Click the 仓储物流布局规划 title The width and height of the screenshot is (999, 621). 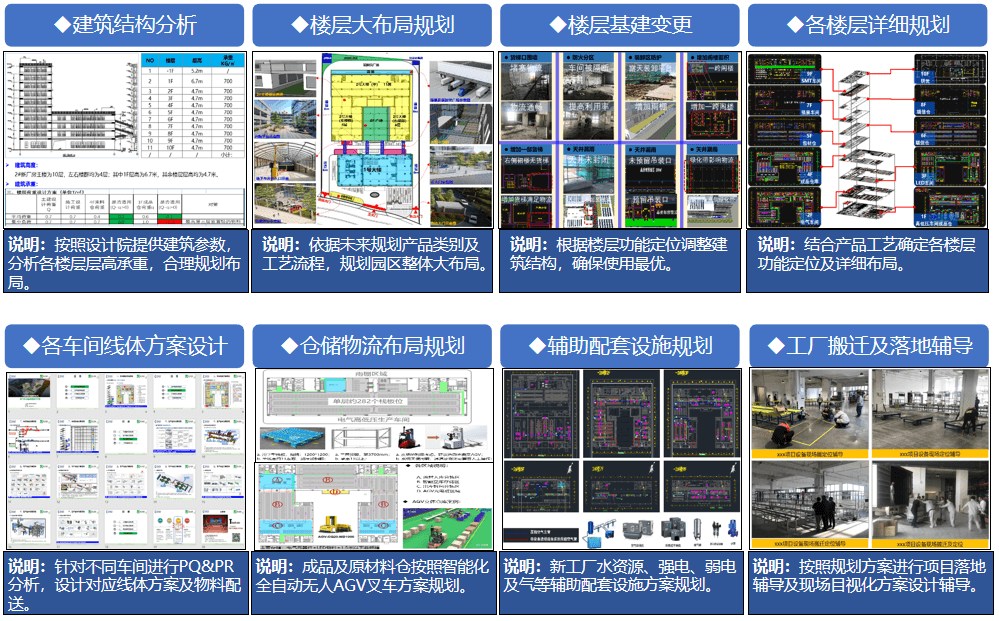pos(372,346)
